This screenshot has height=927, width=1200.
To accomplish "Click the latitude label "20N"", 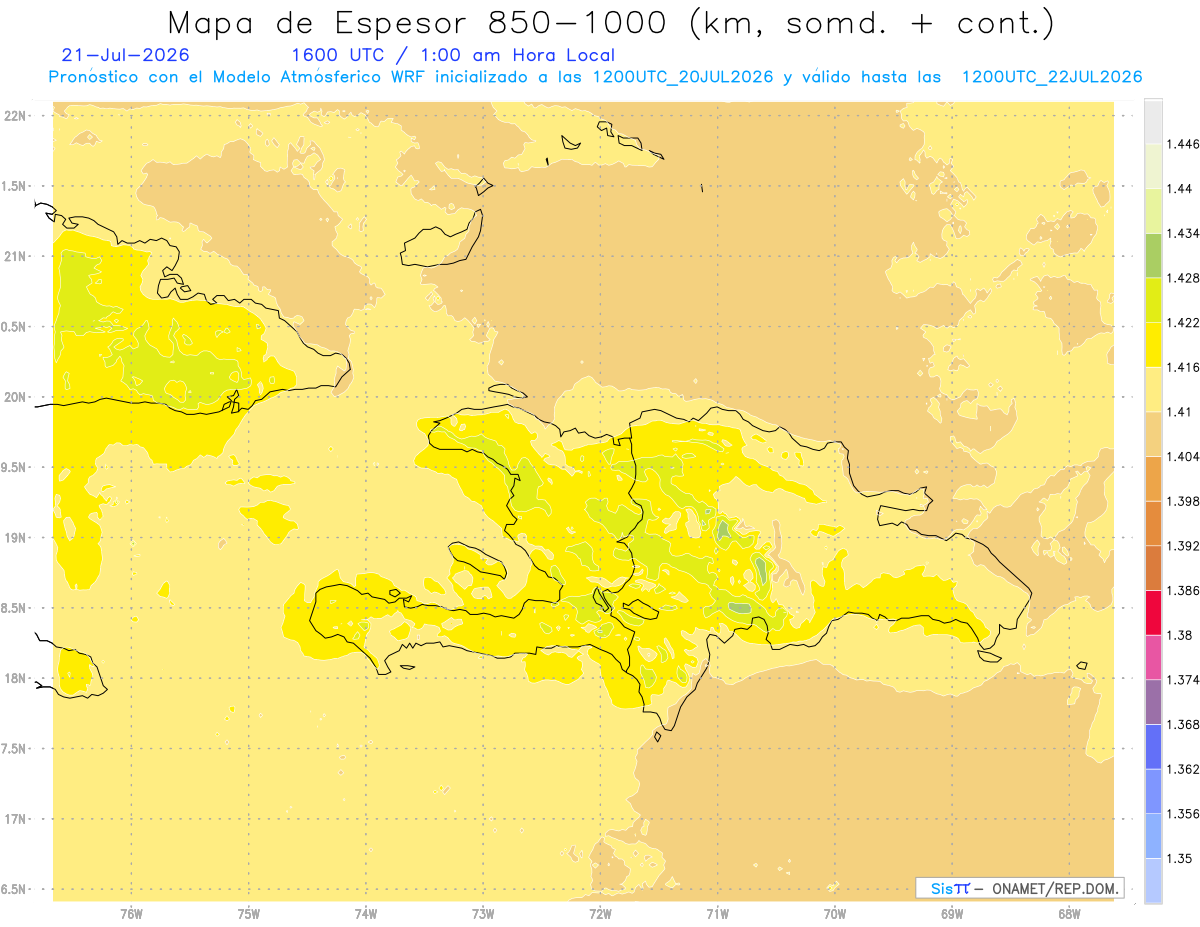I will (17, 397).
